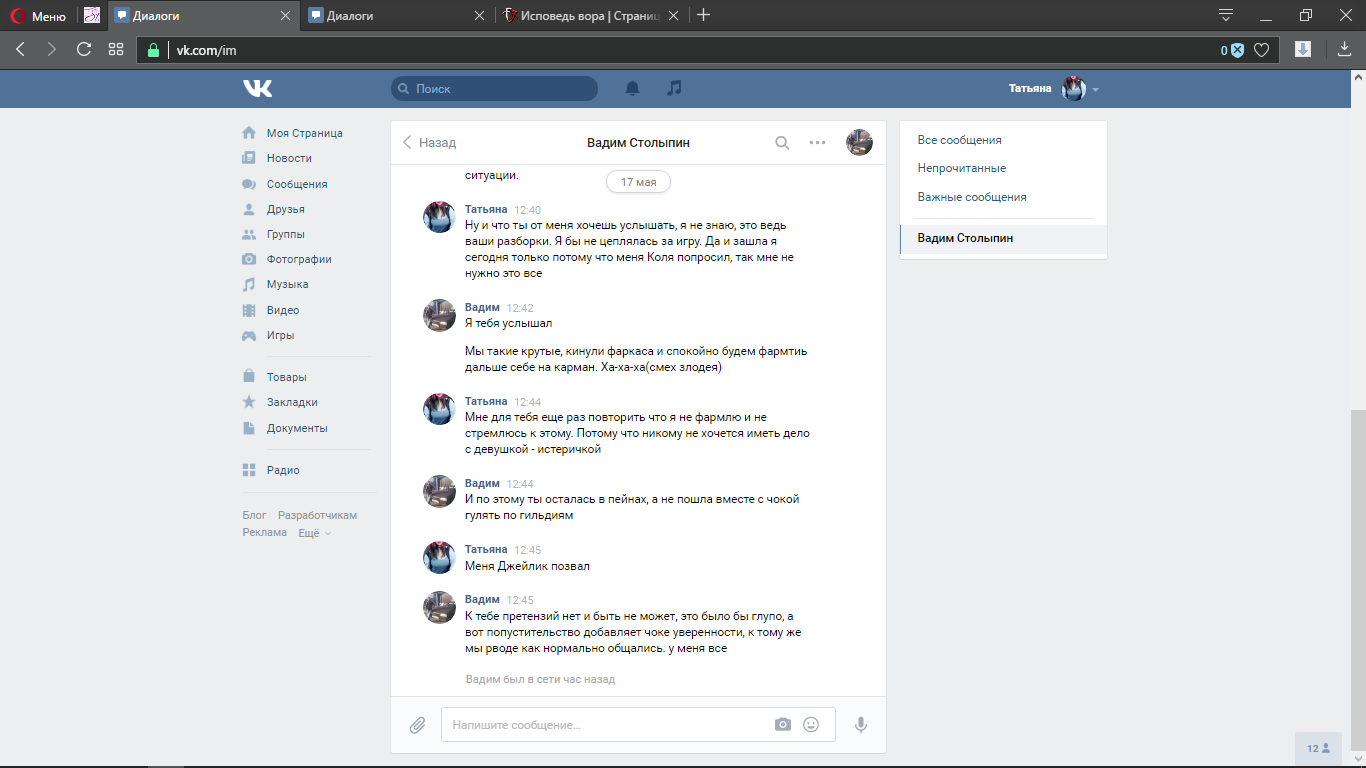
Task: Open Моя Страница in sidebar
Action: click(304, 133)
